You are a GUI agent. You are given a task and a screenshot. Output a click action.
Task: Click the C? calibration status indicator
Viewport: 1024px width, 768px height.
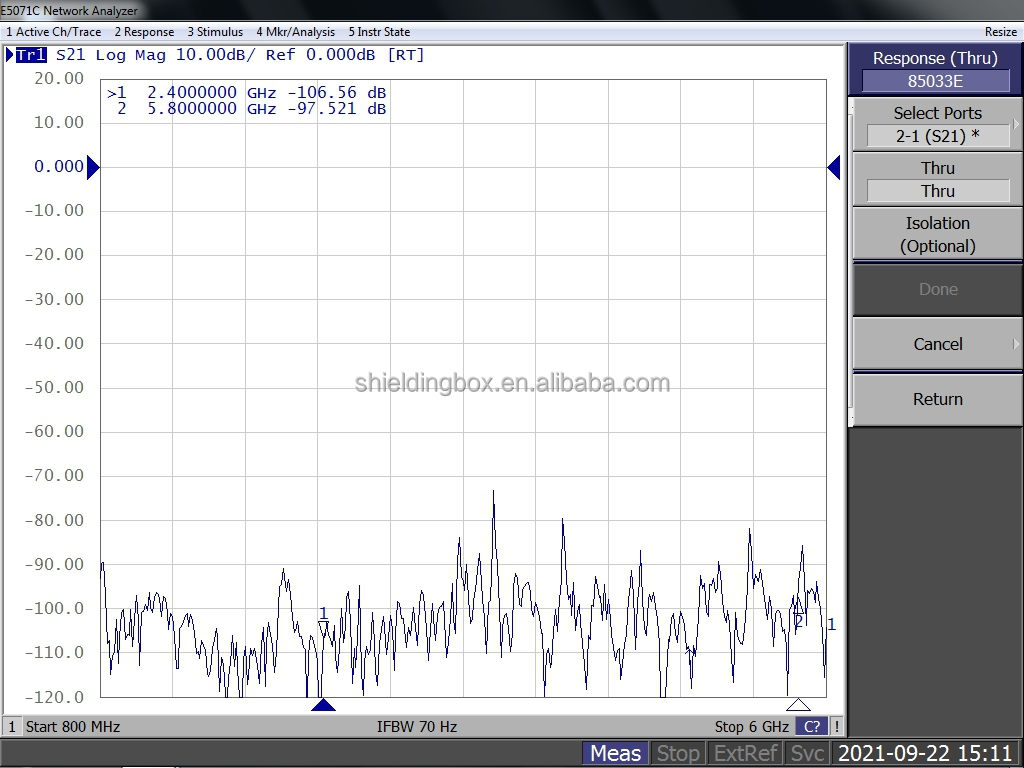coord(812,727)
